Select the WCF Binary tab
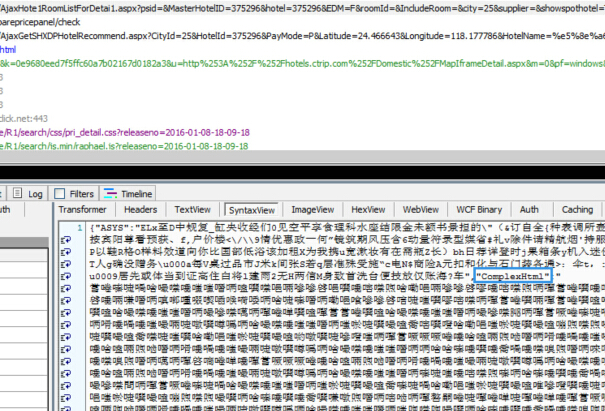The width and height of the screenshot is (605, 411). coord(479,210)
